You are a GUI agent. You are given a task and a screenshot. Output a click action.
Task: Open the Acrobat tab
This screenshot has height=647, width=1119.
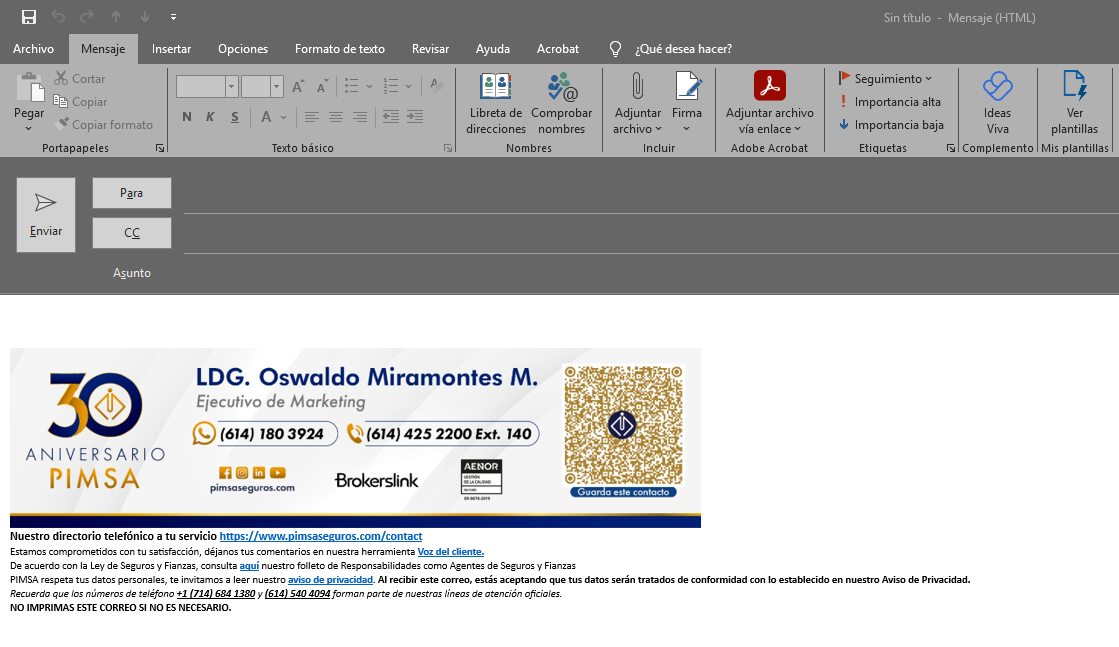coord(557,49)
